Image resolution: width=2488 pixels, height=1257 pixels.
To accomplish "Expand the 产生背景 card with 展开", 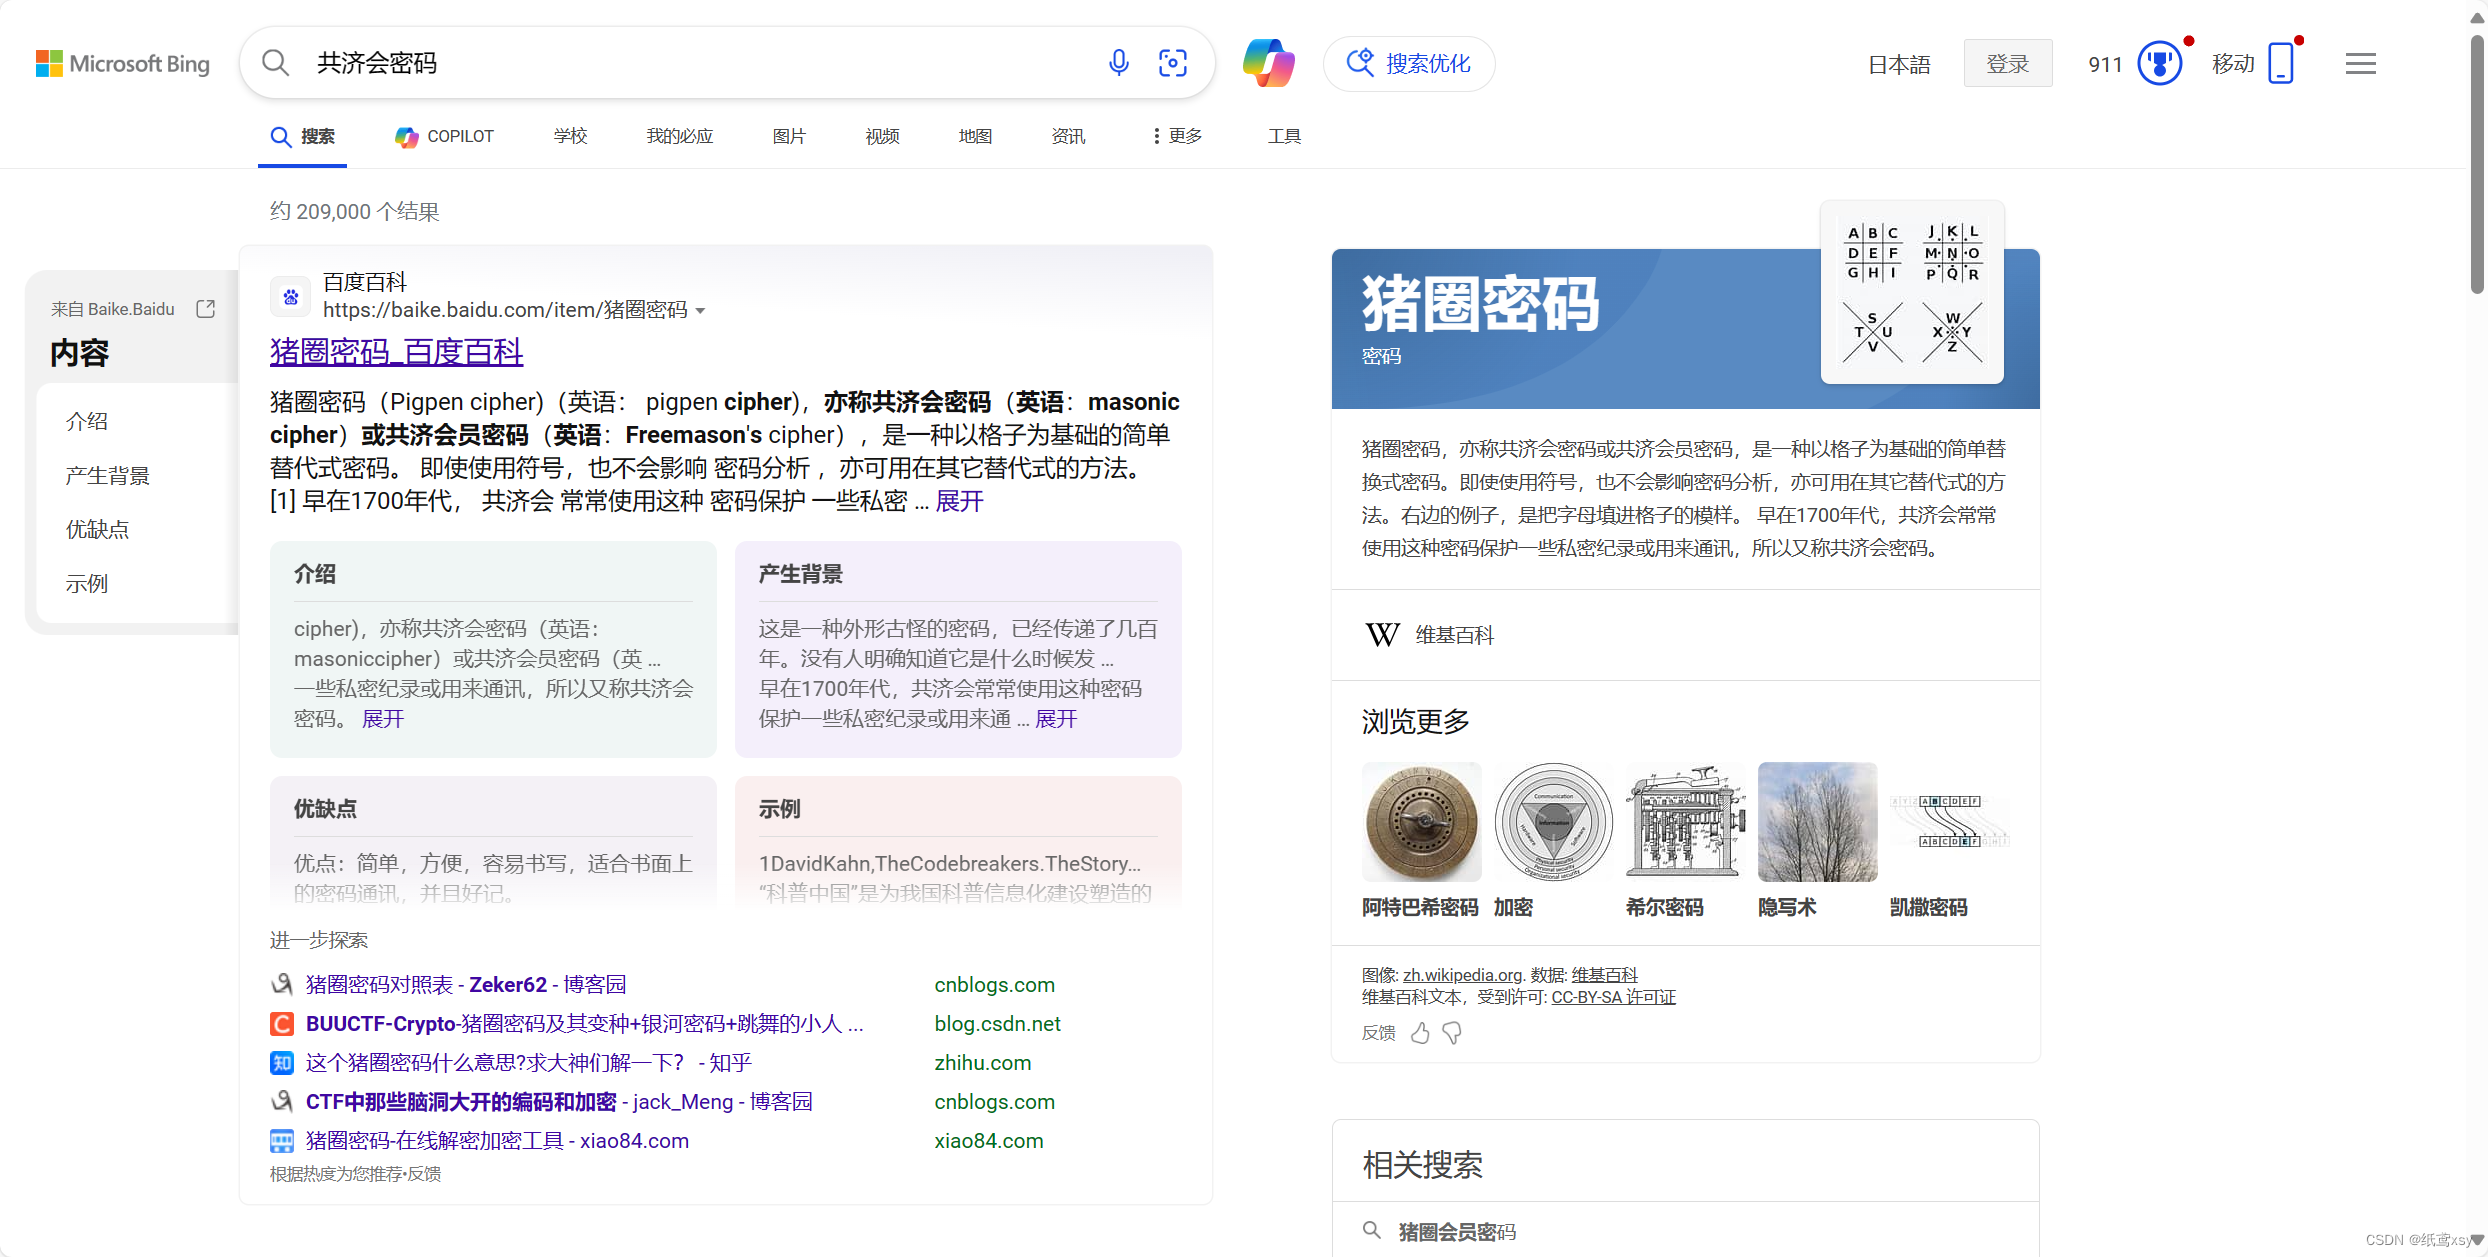I will pyautogui.click(x=1056, y=719).
